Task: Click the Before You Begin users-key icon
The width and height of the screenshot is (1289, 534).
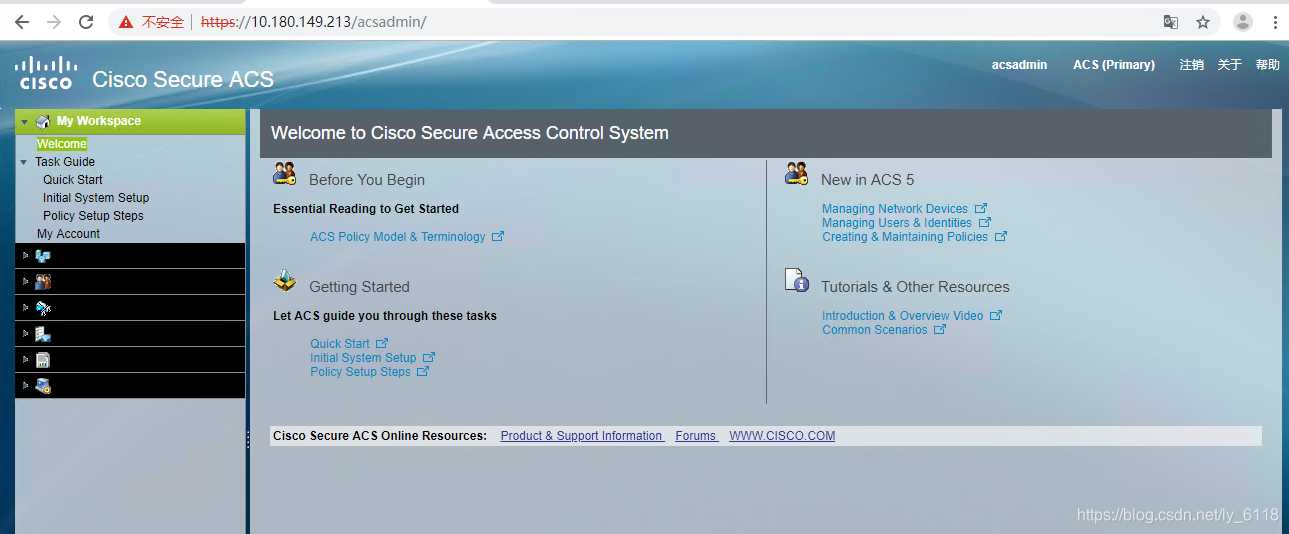Action: (x=285, y=174)
